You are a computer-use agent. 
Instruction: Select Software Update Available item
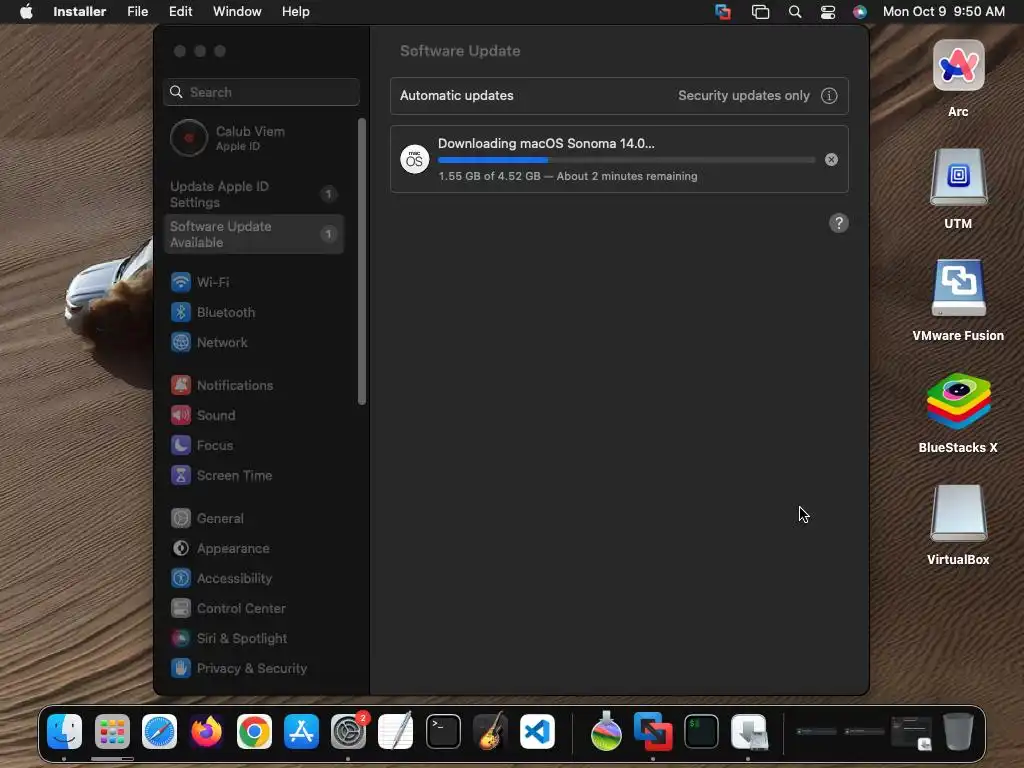255,234
